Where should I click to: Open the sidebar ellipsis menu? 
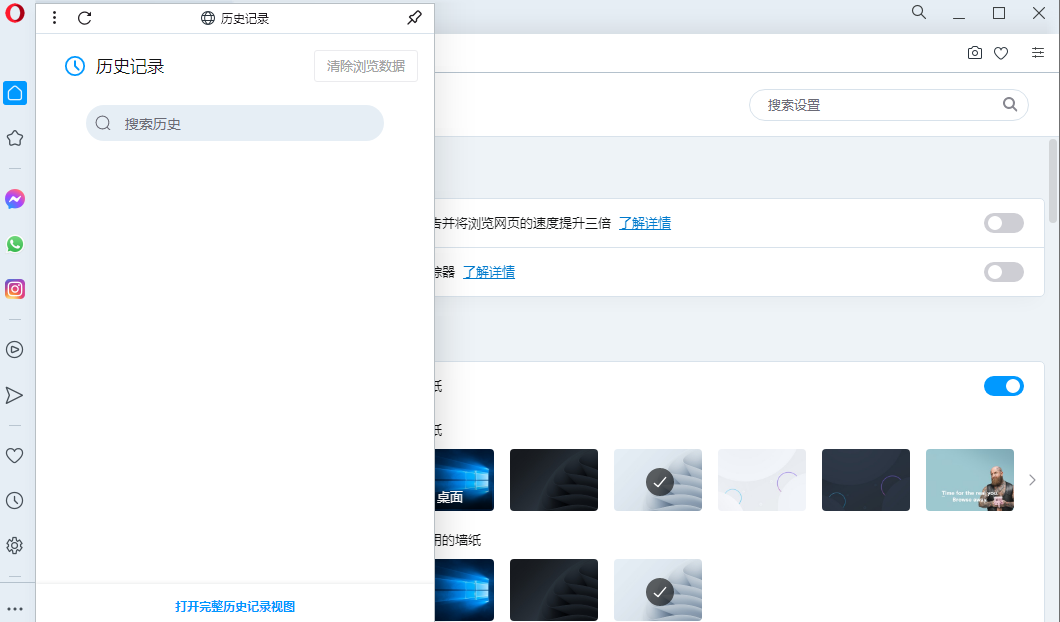[x=14, y=608]
